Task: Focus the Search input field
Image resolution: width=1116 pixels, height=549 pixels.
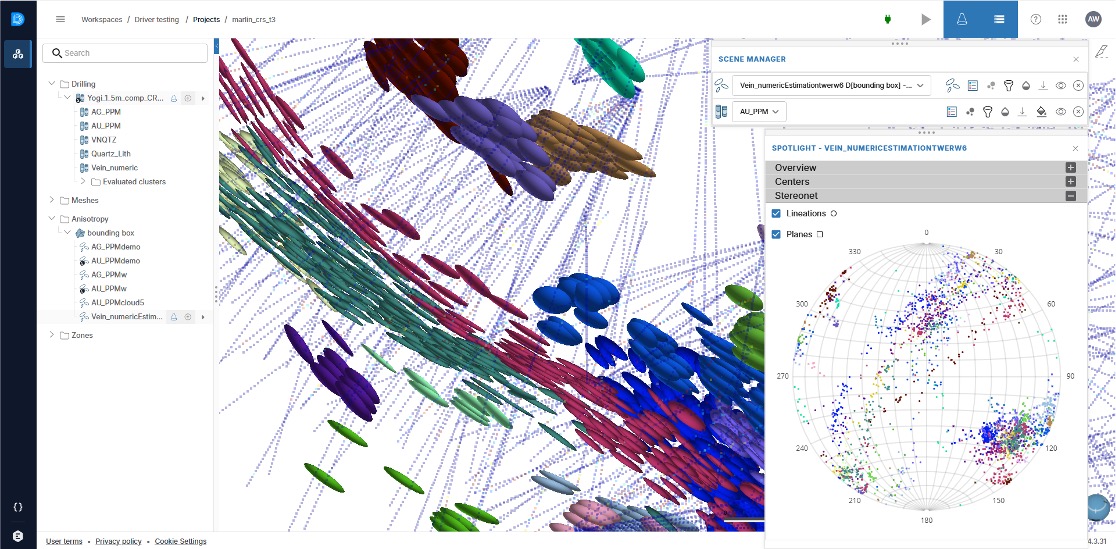Action: [x=125, y=53]
